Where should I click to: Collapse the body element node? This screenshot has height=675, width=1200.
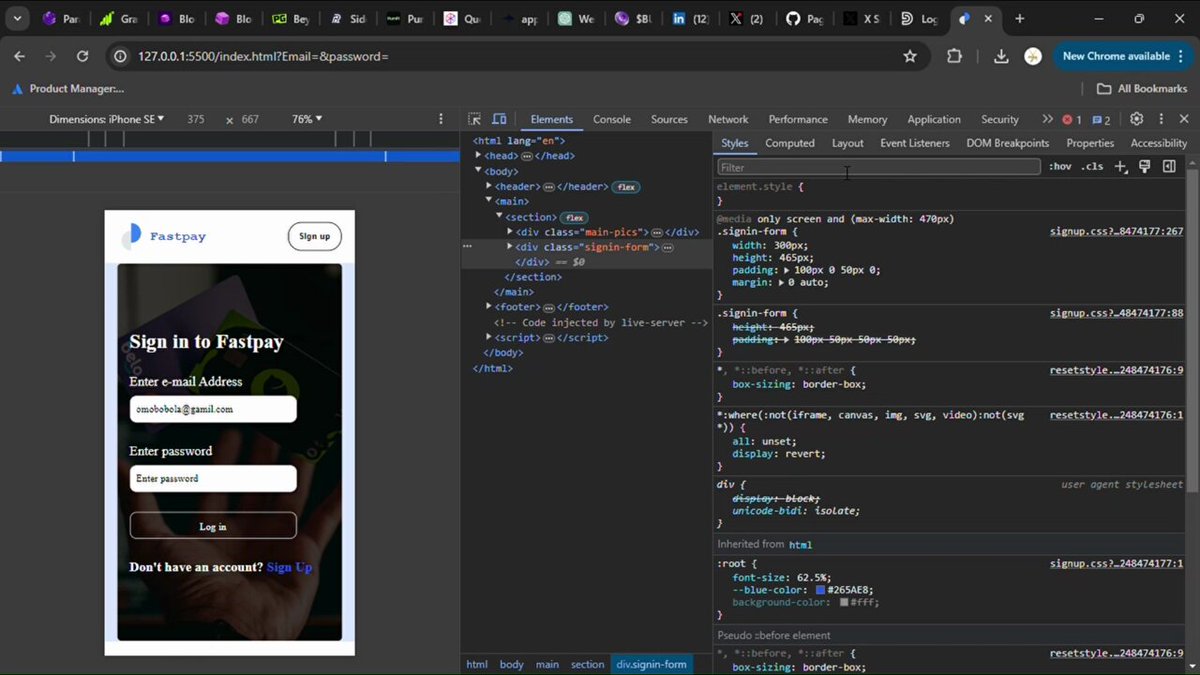pyautogui.click(x=479, y=171)
